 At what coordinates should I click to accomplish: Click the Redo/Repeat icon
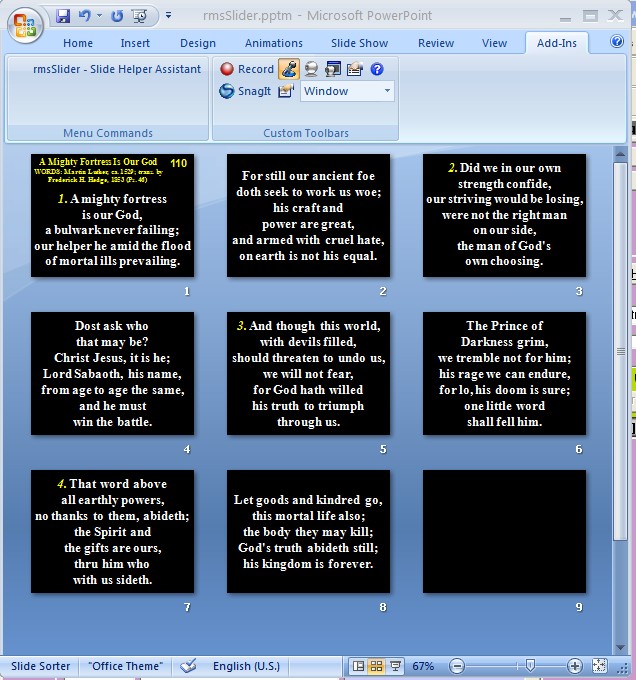117,16
